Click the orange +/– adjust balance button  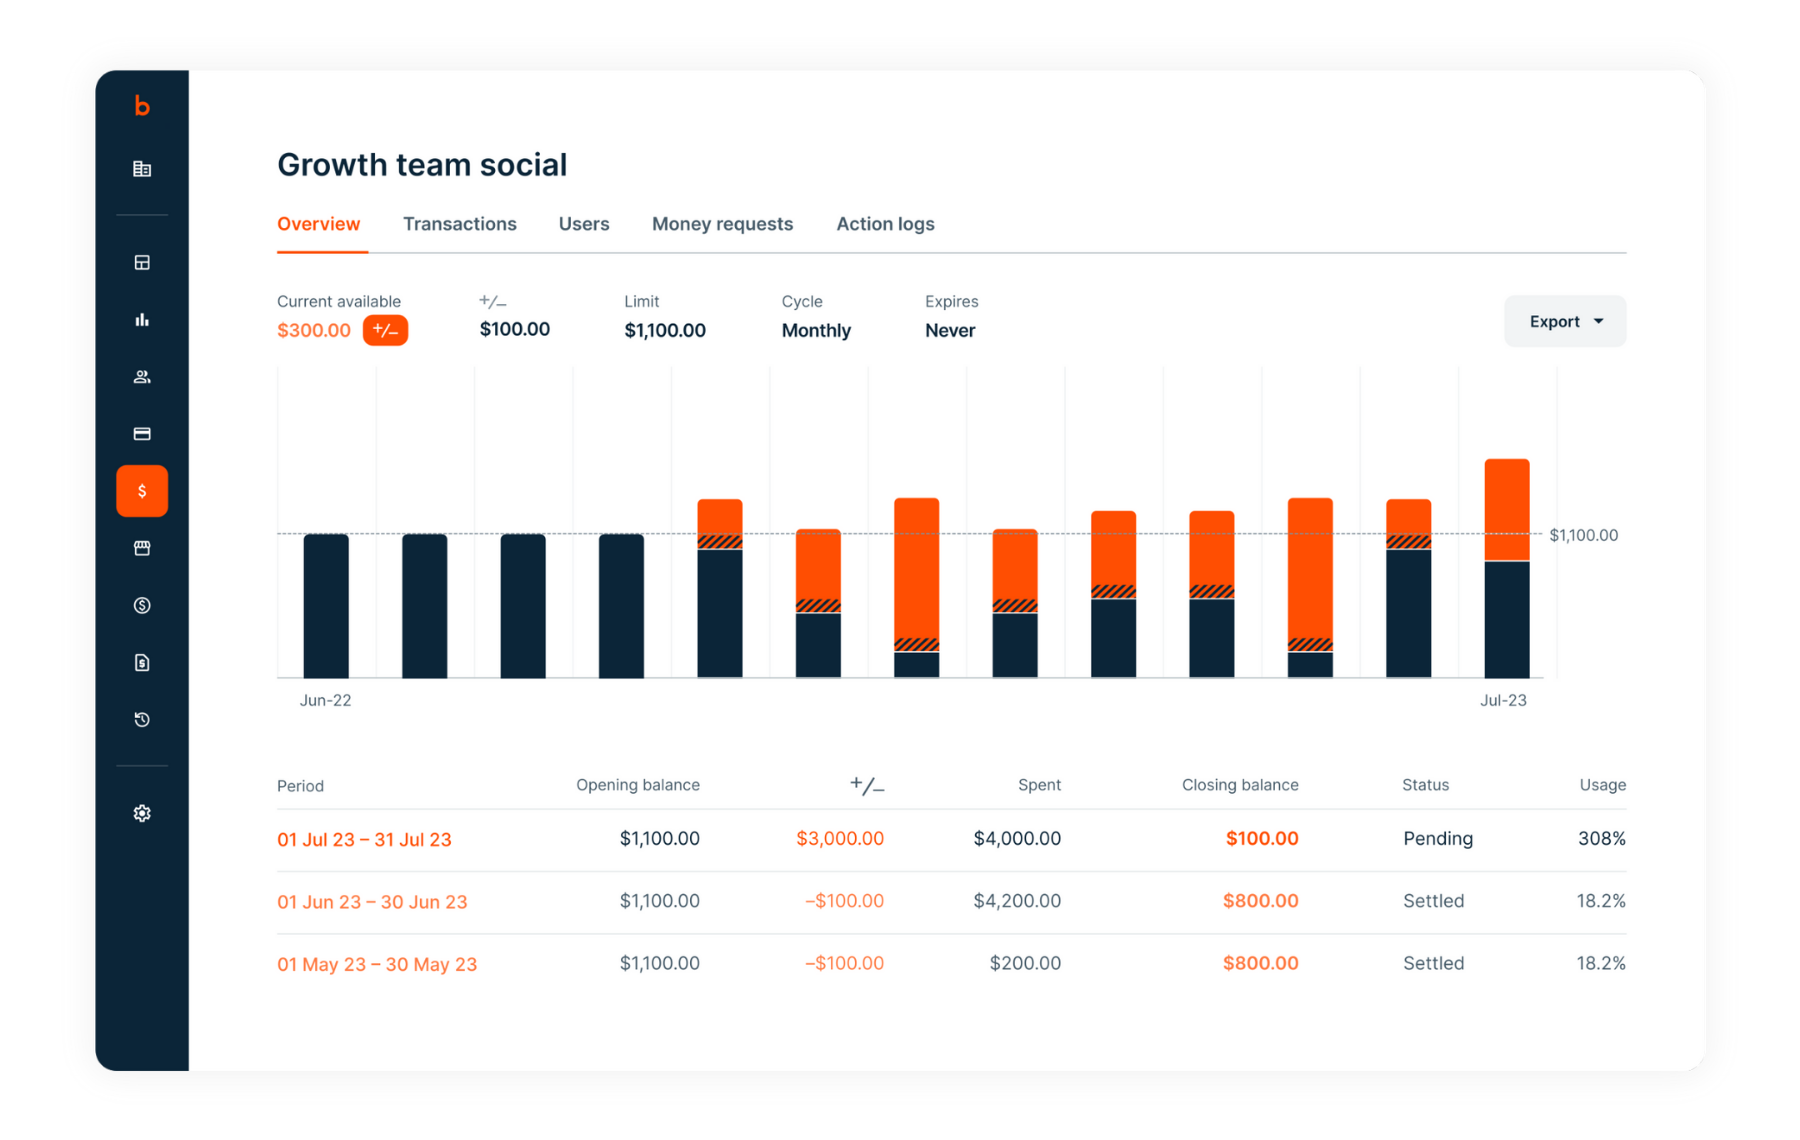385,330
